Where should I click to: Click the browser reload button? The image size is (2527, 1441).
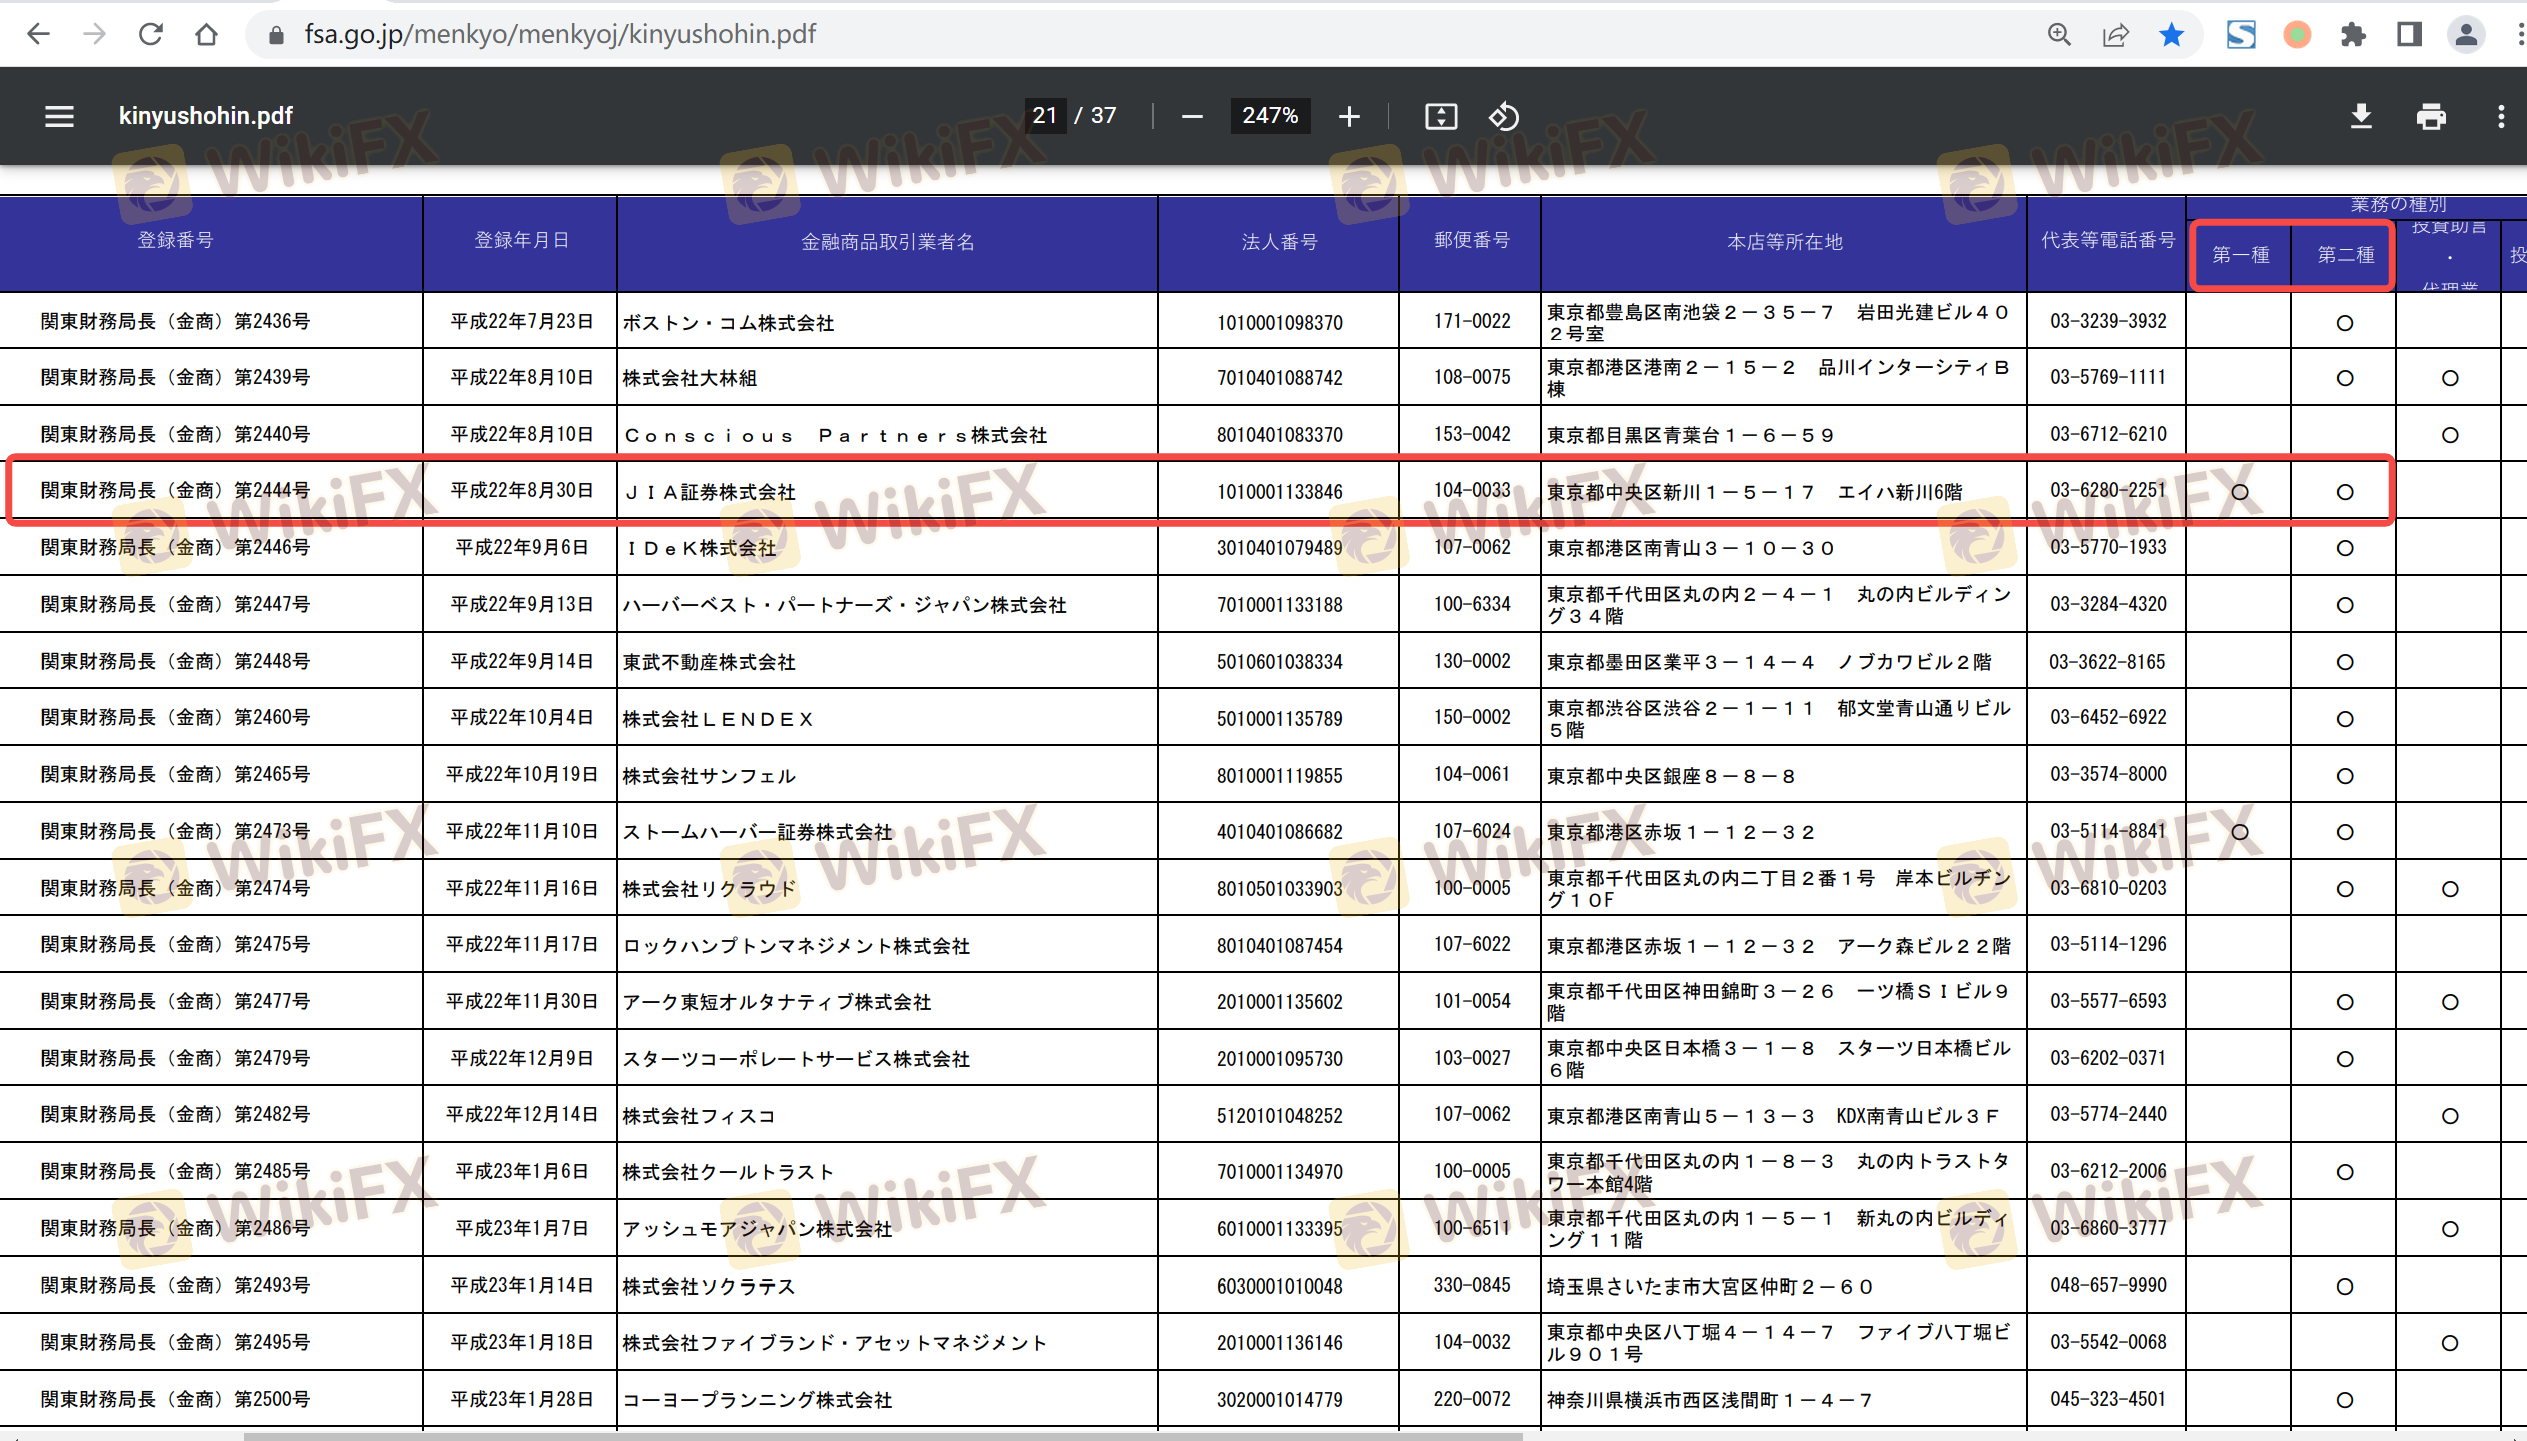coord(151,34)
